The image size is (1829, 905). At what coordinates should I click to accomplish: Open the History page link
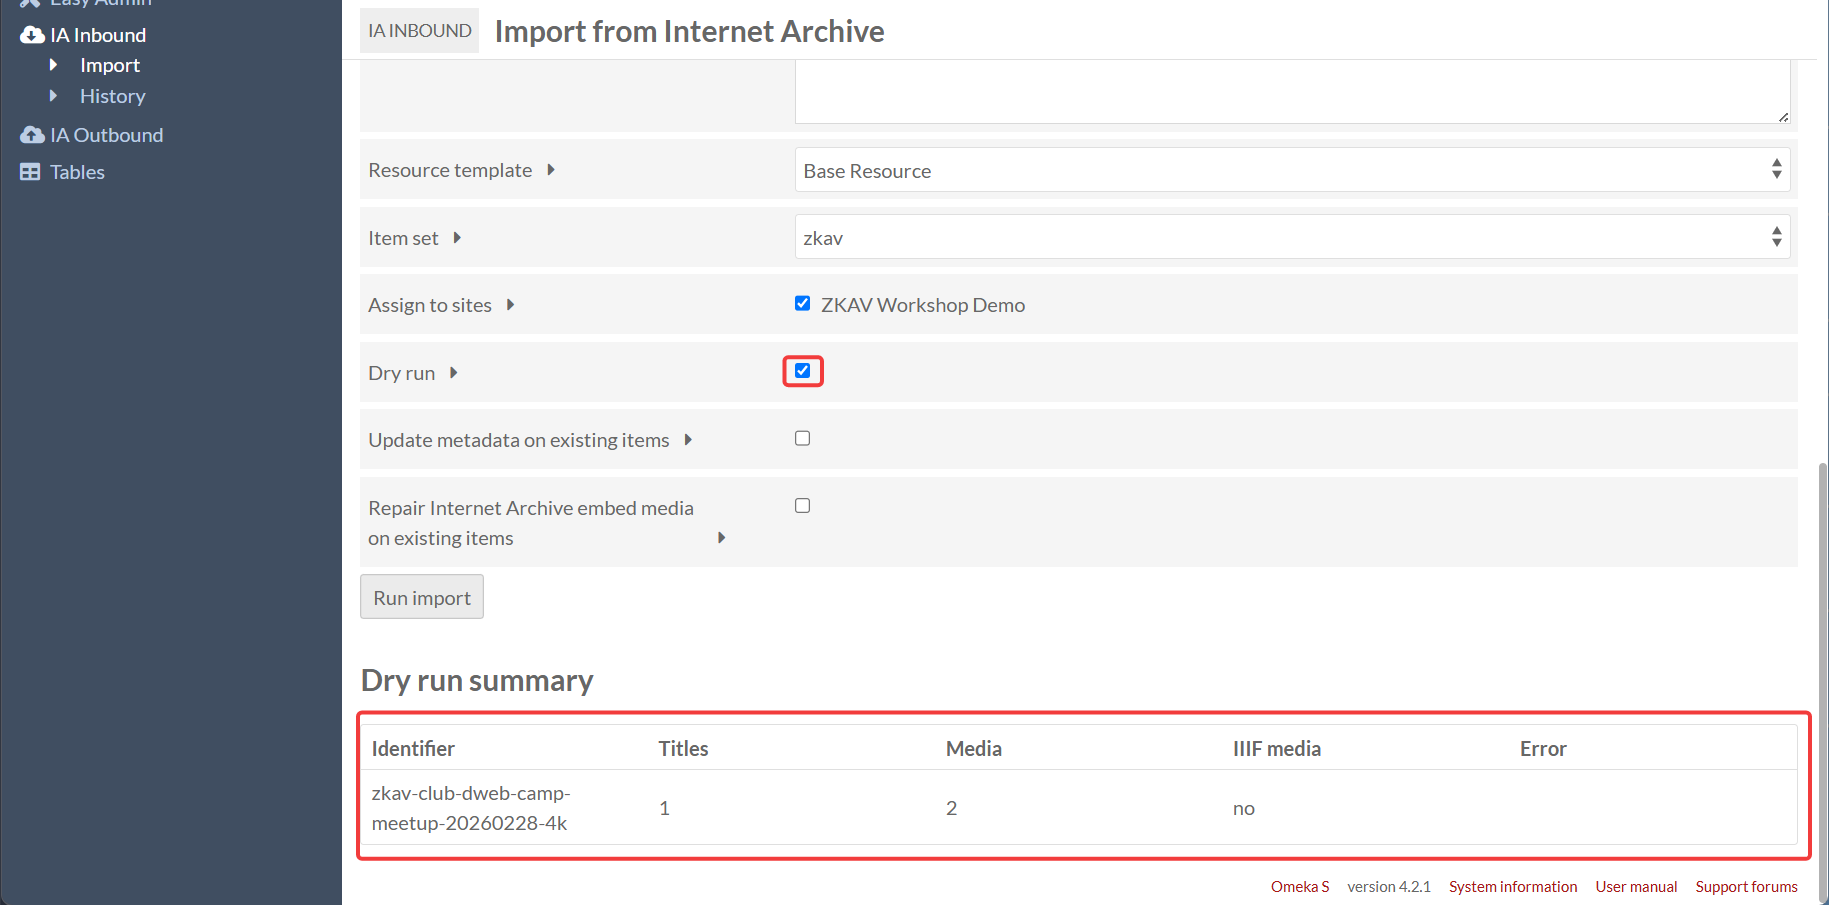113,96
